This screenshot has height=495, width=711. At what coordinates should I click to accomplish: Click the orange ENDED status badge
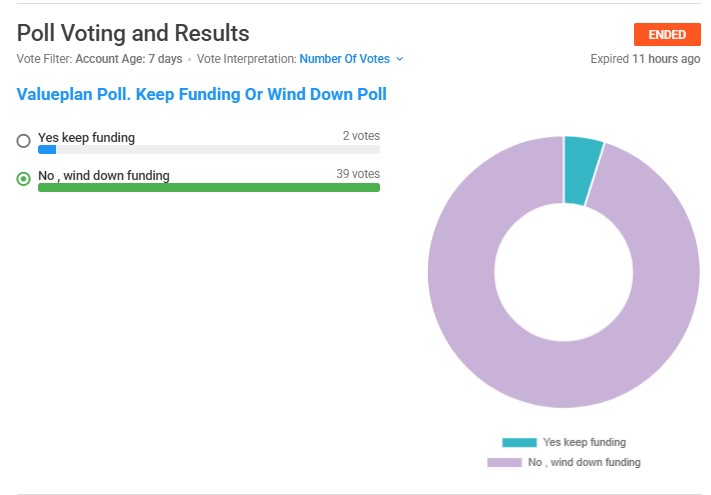[667, 35]
